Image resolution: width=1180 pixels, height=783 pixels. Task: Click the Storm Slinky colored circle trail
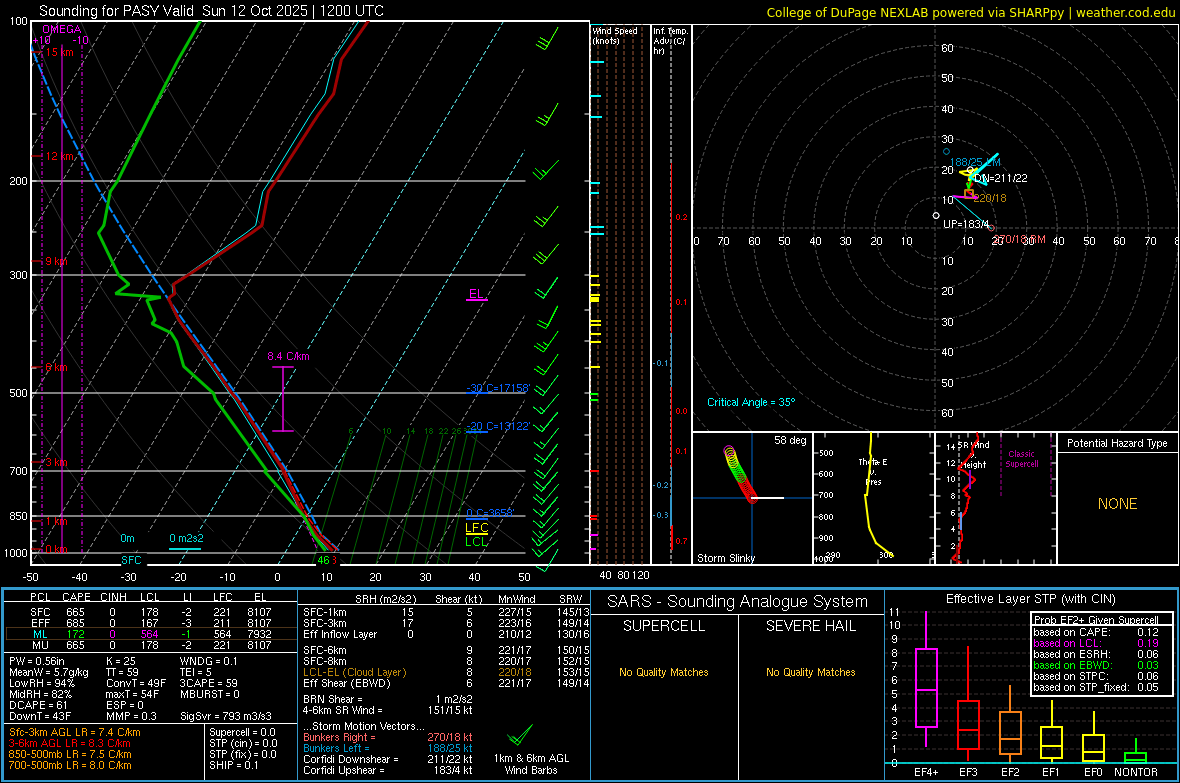(x=739, y=474)
